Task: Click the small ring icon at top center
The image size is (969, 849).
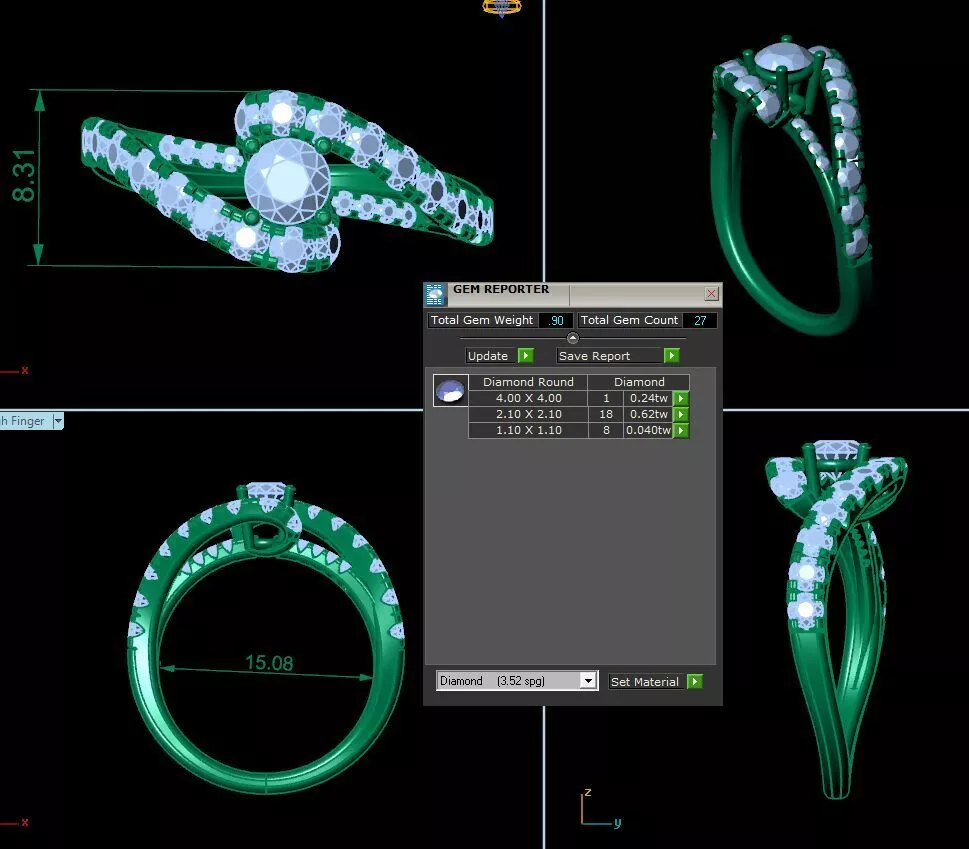Action: point(502,8)
